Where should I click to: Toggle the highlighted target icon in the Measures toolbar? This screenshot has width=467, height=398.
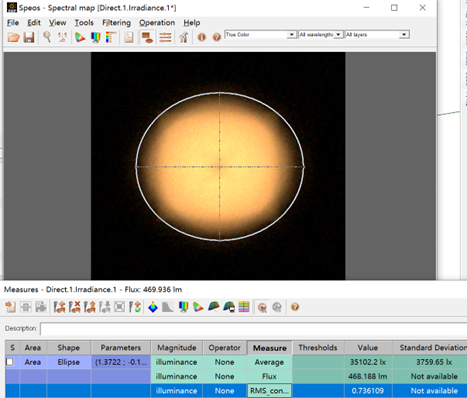(262, 307)
